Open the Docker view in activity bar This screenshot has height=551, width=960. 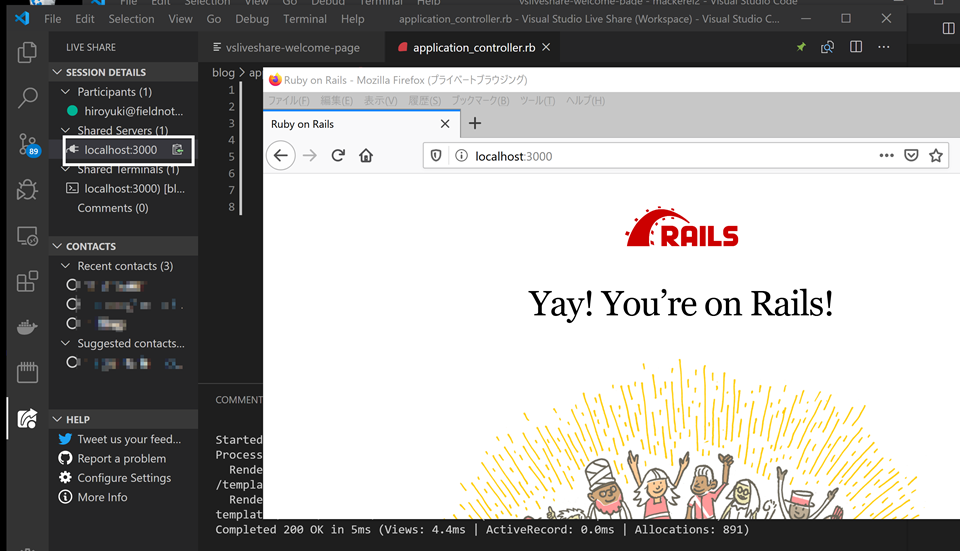tap(27, 328)
